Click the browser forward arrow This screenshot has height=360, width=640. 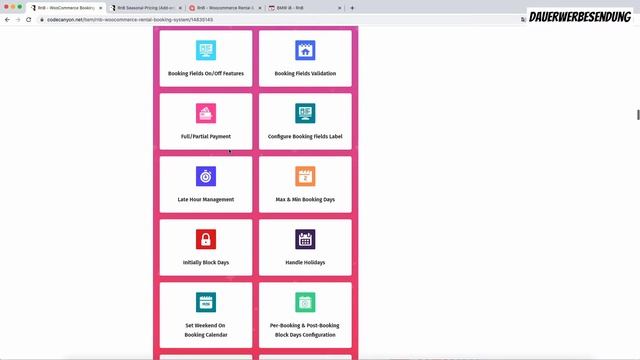(18, 20)
